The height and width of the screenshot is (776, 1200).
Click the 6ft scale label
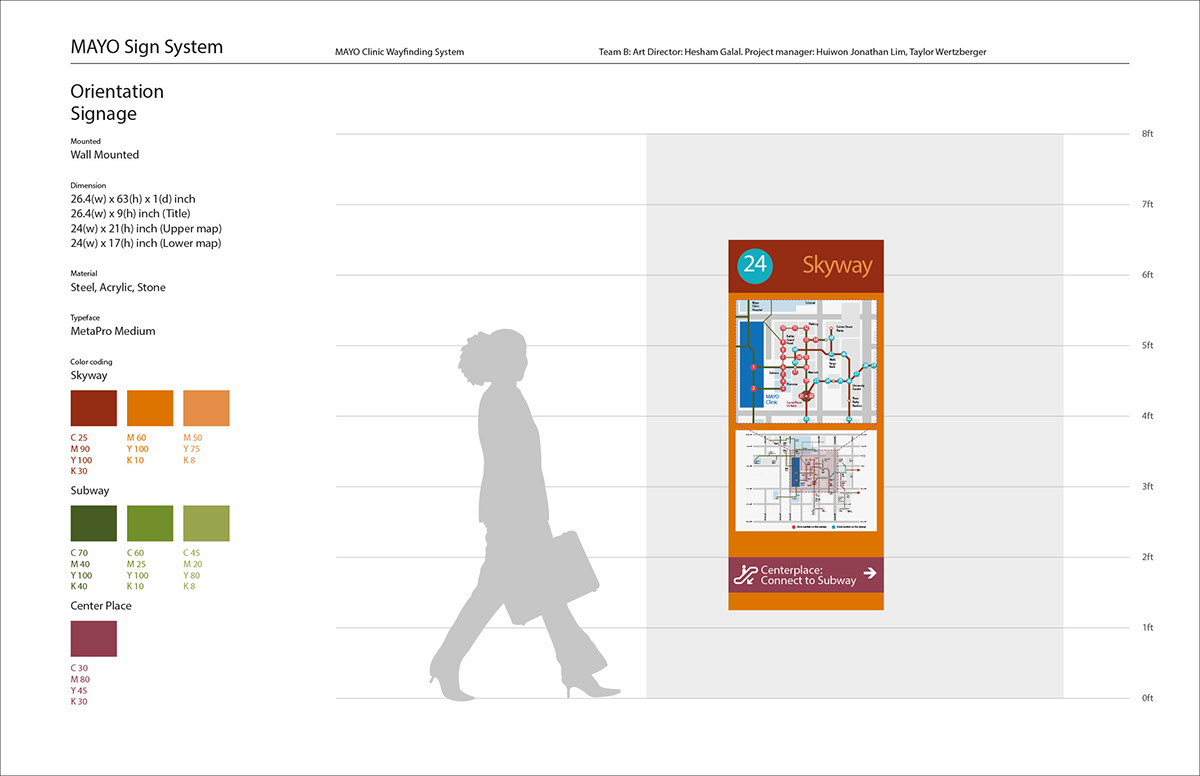(x=1148, y=275)
